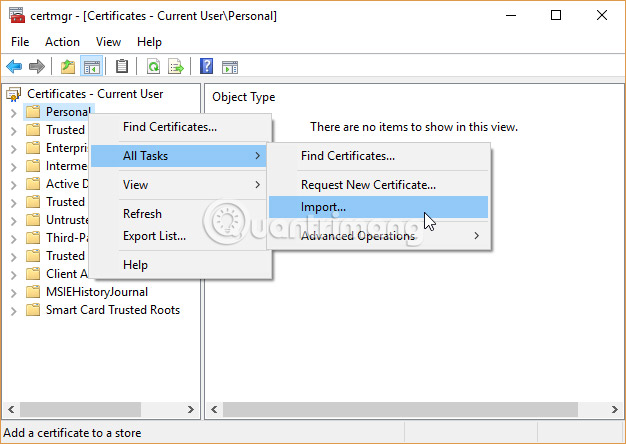Expand the Third-Party node chevron
Viewport: 626px width, 444px height.
(x=14, y=239)
